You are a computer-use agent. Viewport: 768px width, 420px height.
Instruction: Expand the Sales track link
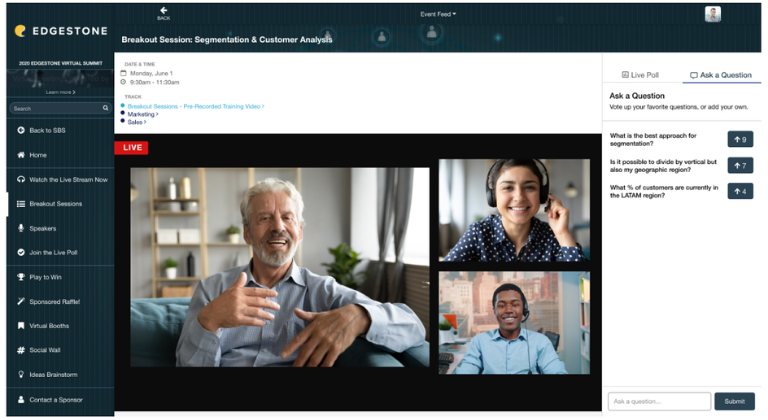tap(136, 122)
